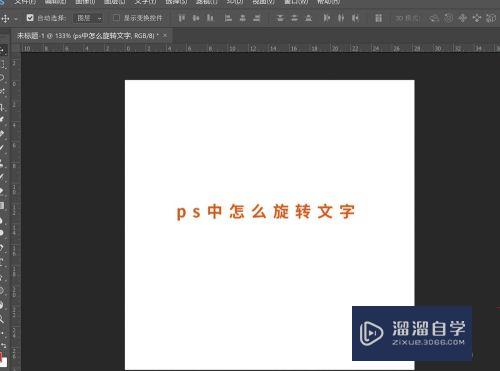Toggle the 自动选择 checkbox

[30, 18]
